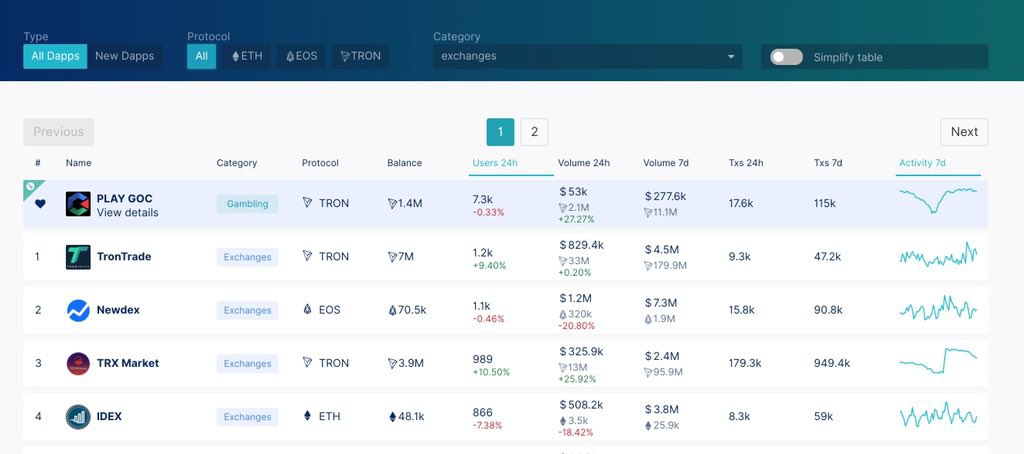
Task: Filter by the ETH protocol
Action: tap(247, 56)
